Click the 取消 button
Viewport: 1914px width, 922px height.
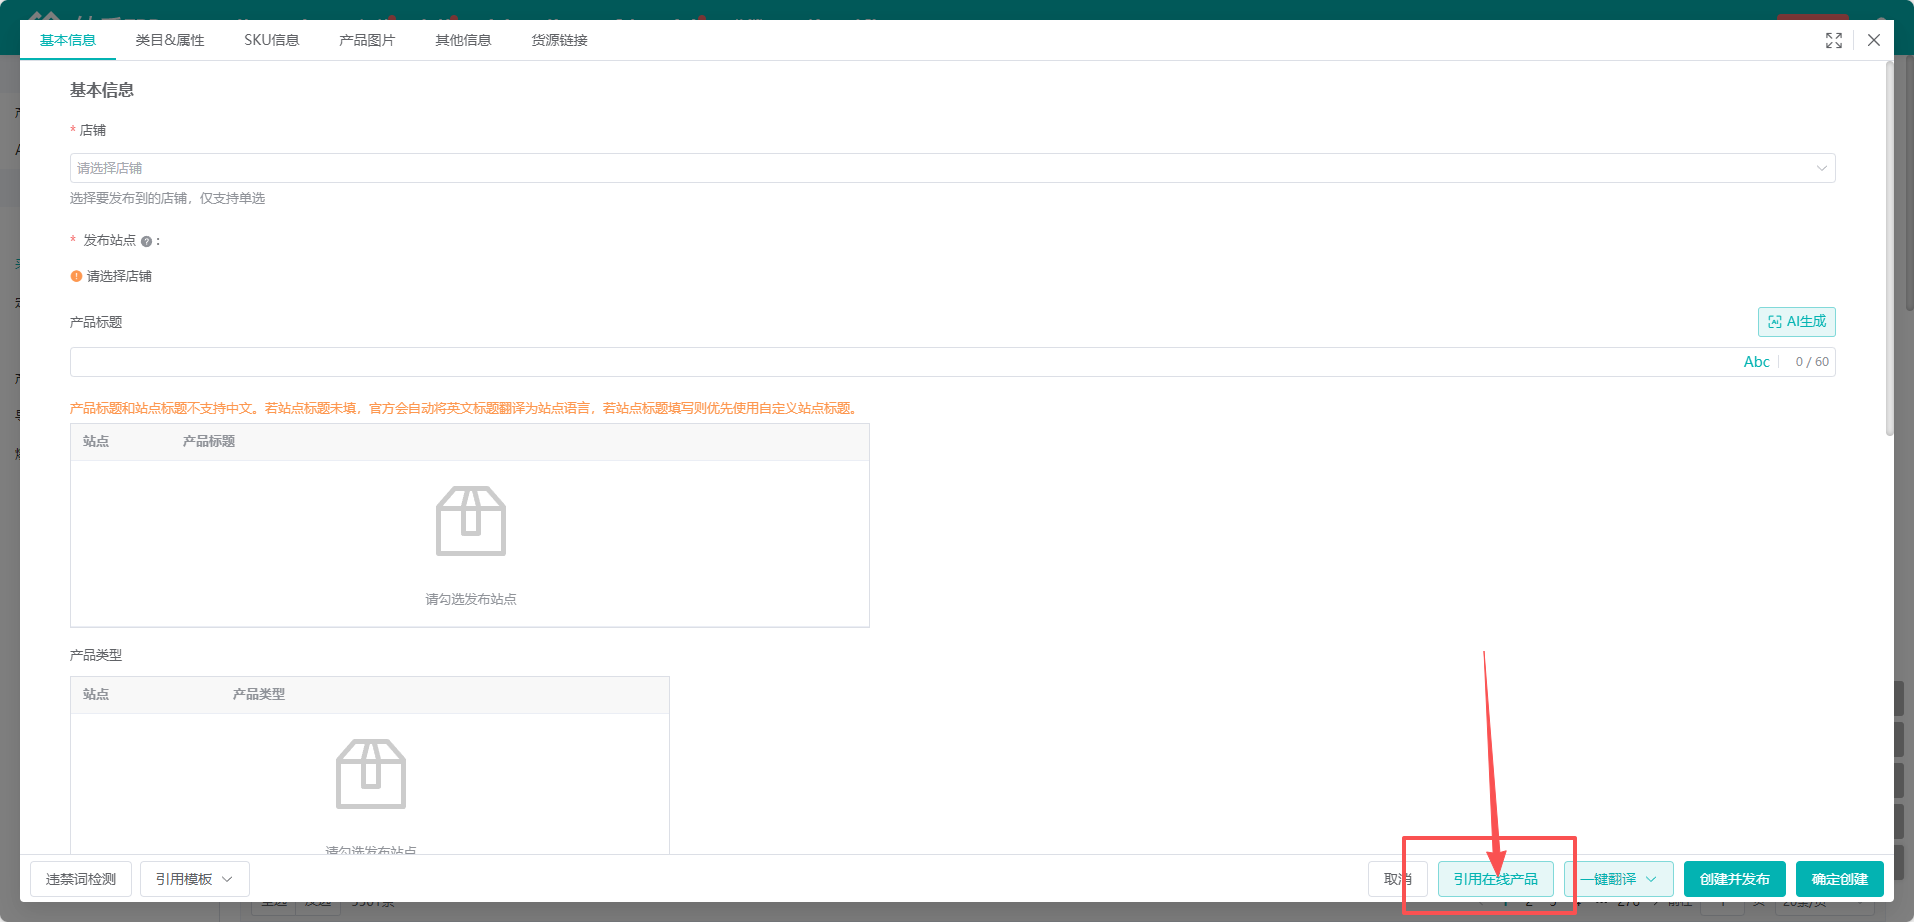1397,879
